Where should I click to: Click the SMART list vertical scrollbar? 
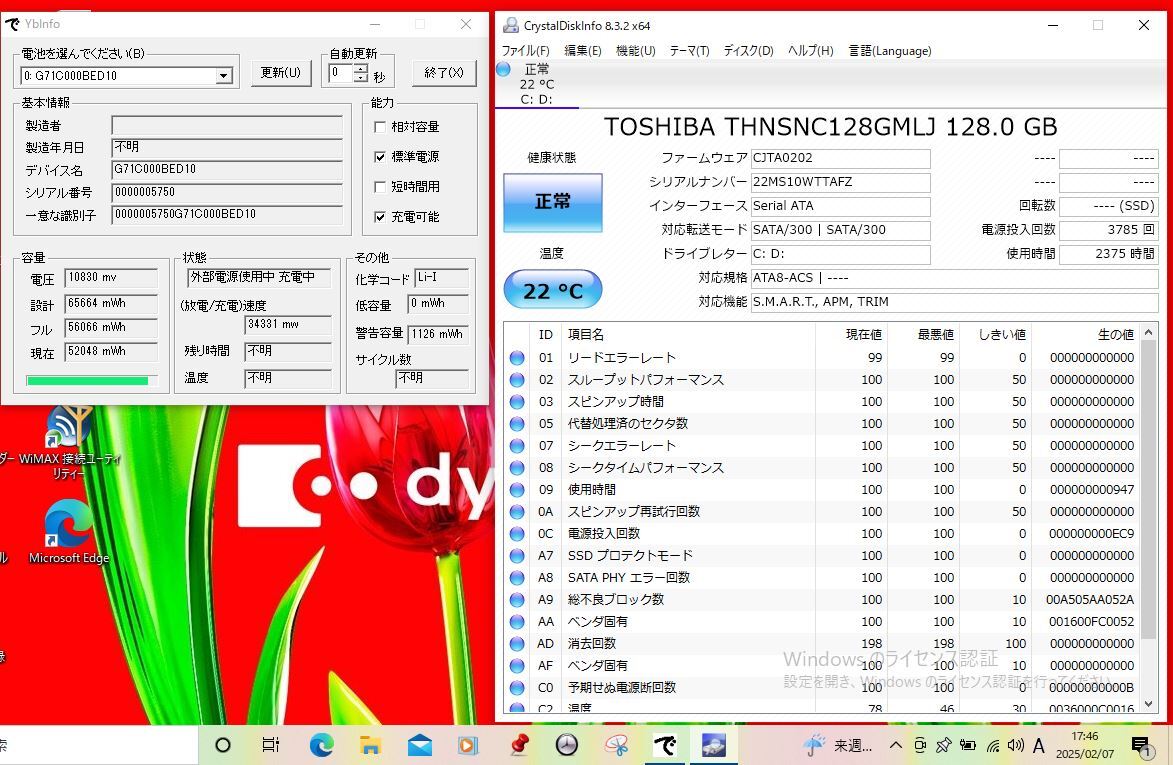point(1150,490)
